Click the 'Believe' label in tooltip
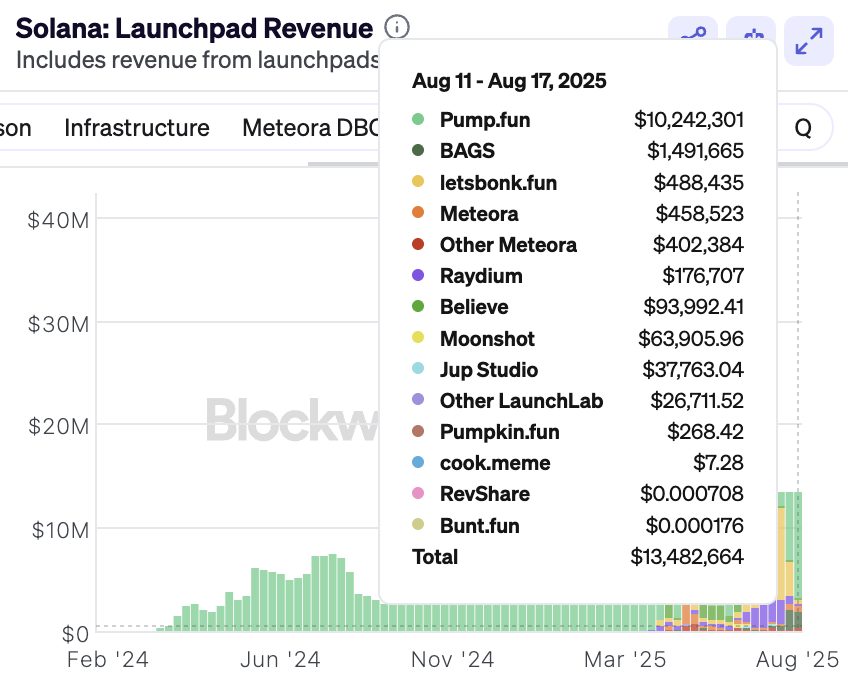The width and height of the screenshot is (848, 682). pyautogui.click(x=474, y=307)
